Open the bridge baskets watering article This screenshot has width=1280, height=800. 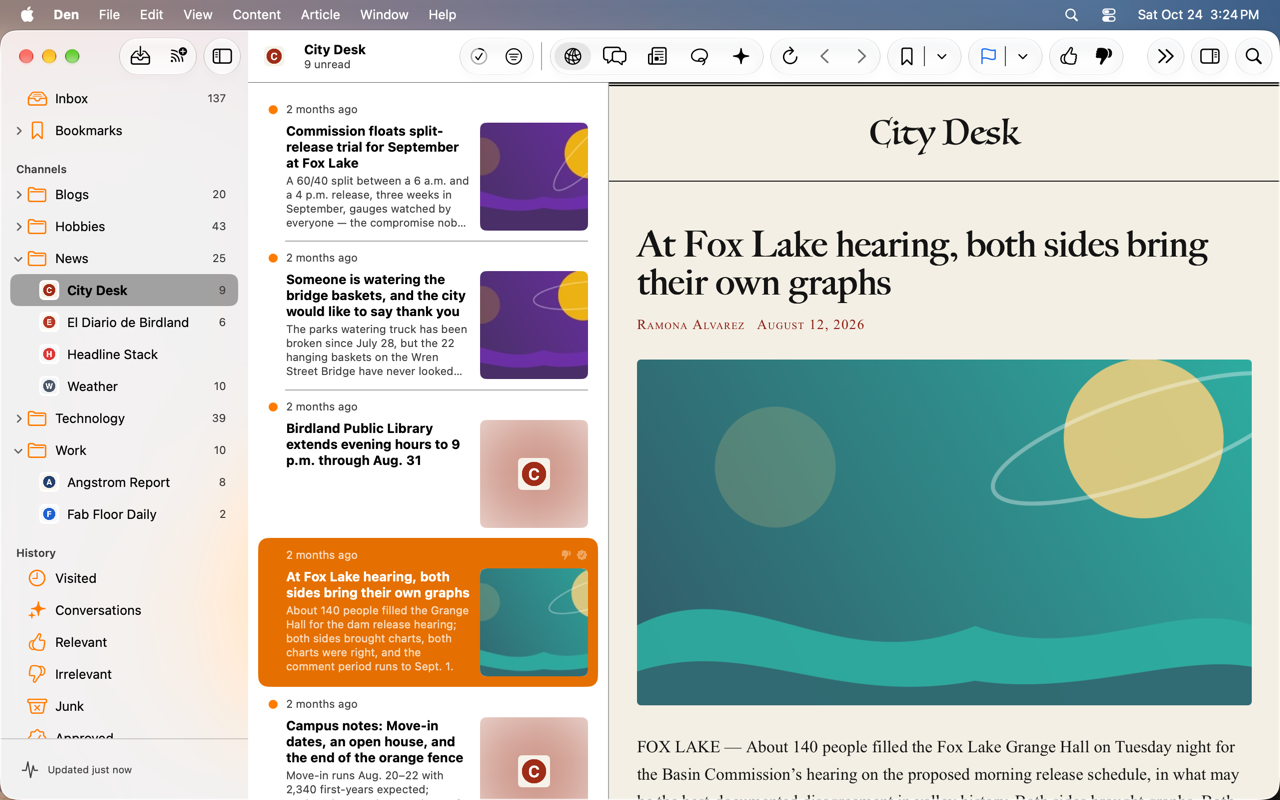[x=428, y=318]
